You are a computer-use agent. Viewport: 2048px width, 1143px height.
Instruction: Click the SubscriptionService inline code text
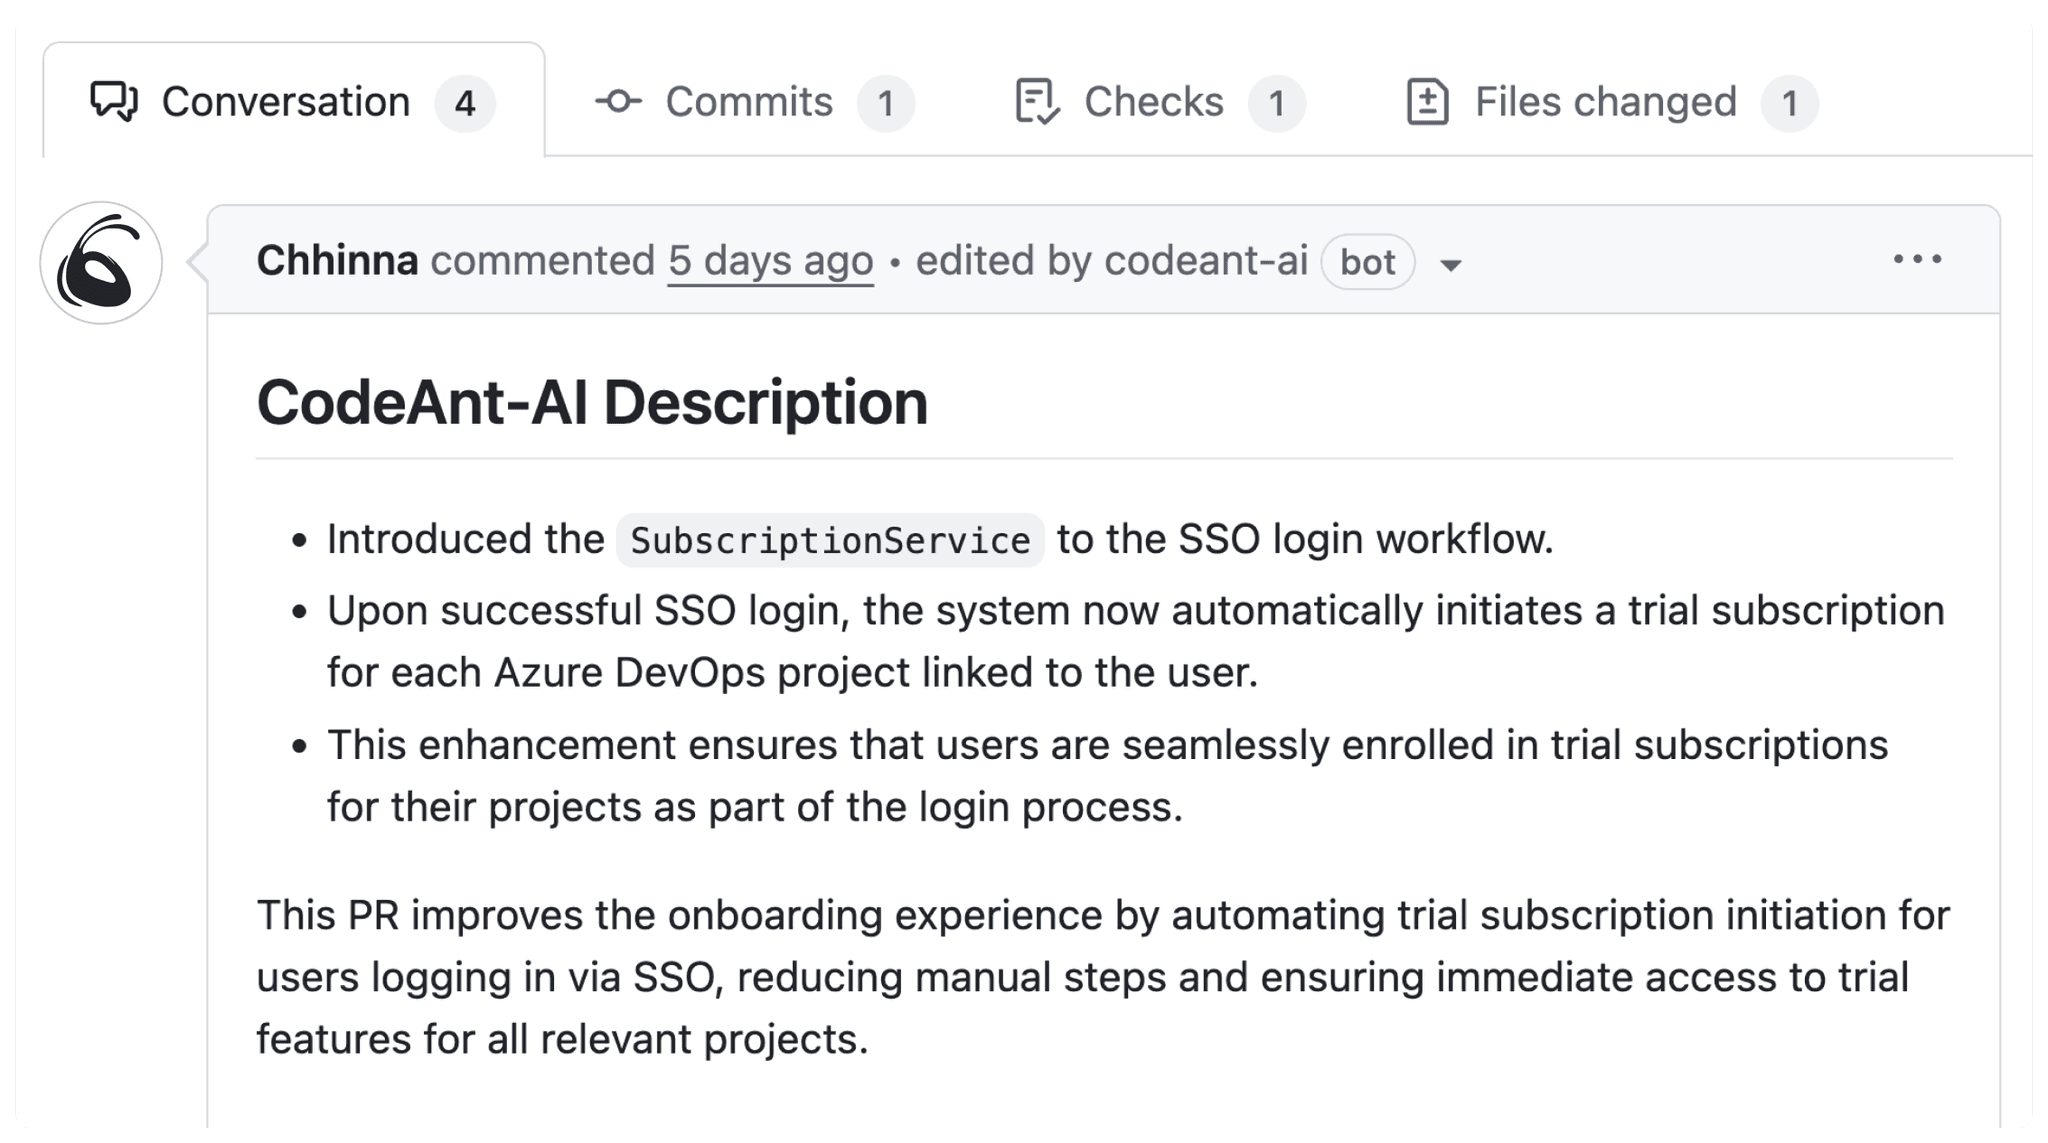830,541
